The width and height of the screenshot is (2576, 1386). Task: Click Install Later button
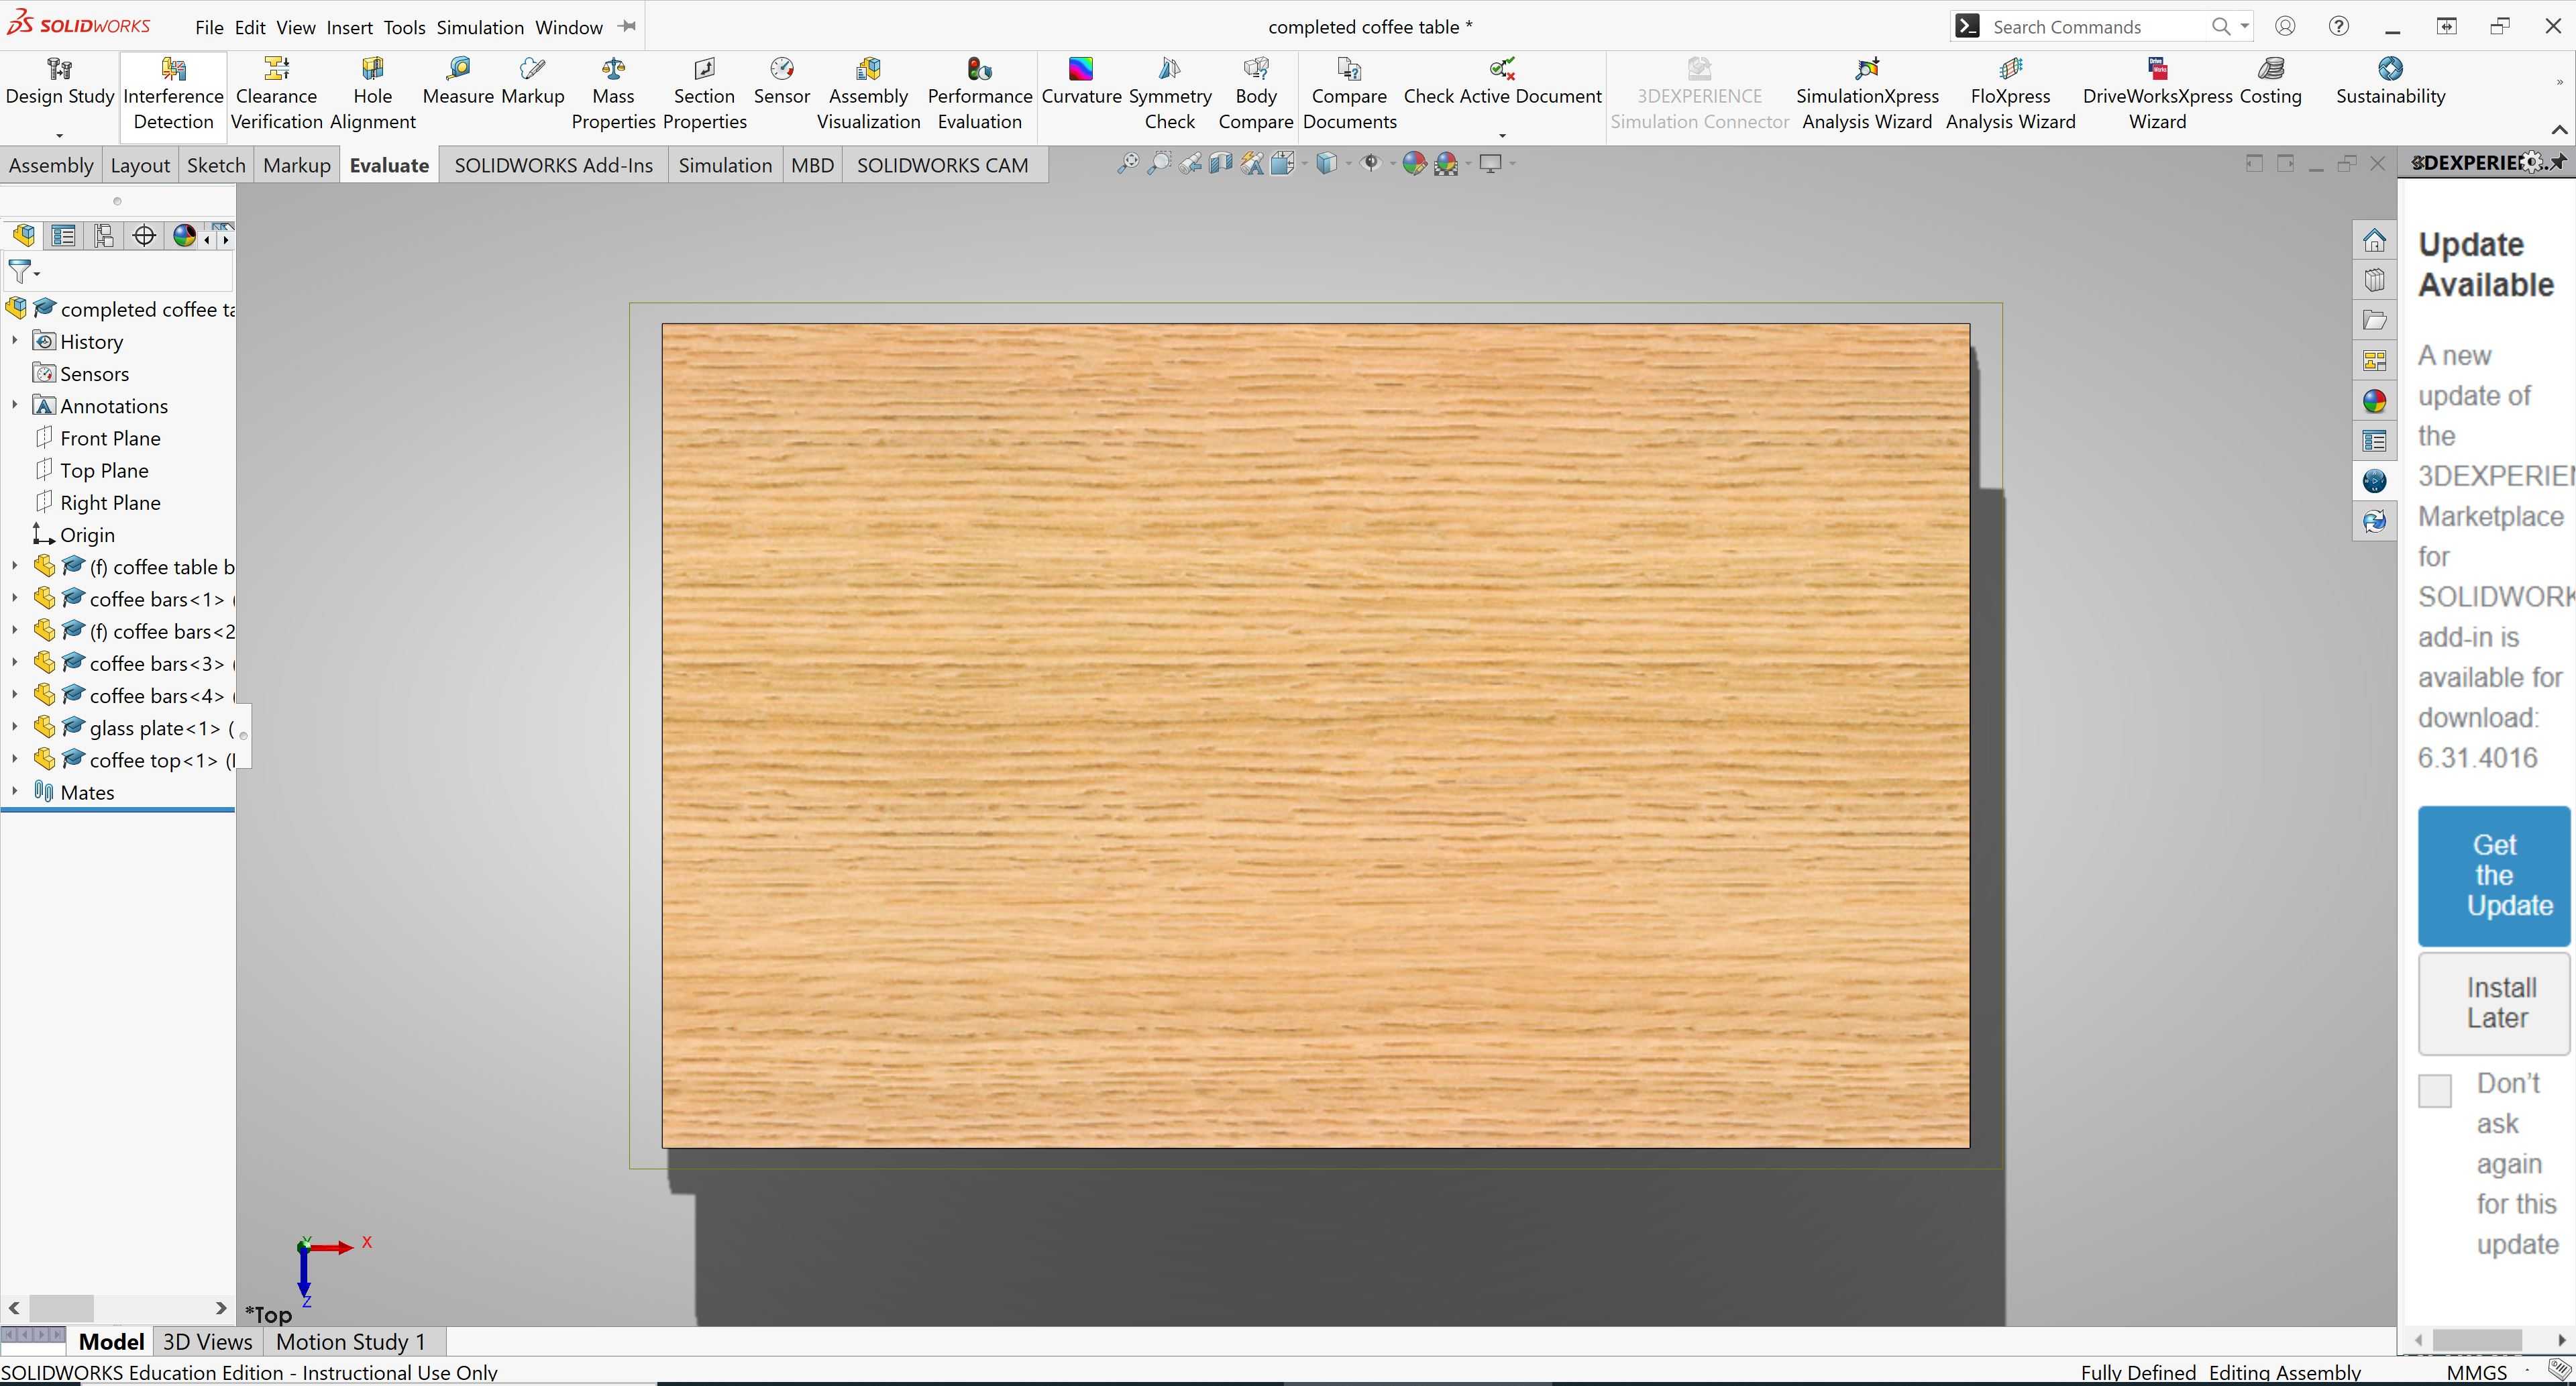click(2494, 1003)
